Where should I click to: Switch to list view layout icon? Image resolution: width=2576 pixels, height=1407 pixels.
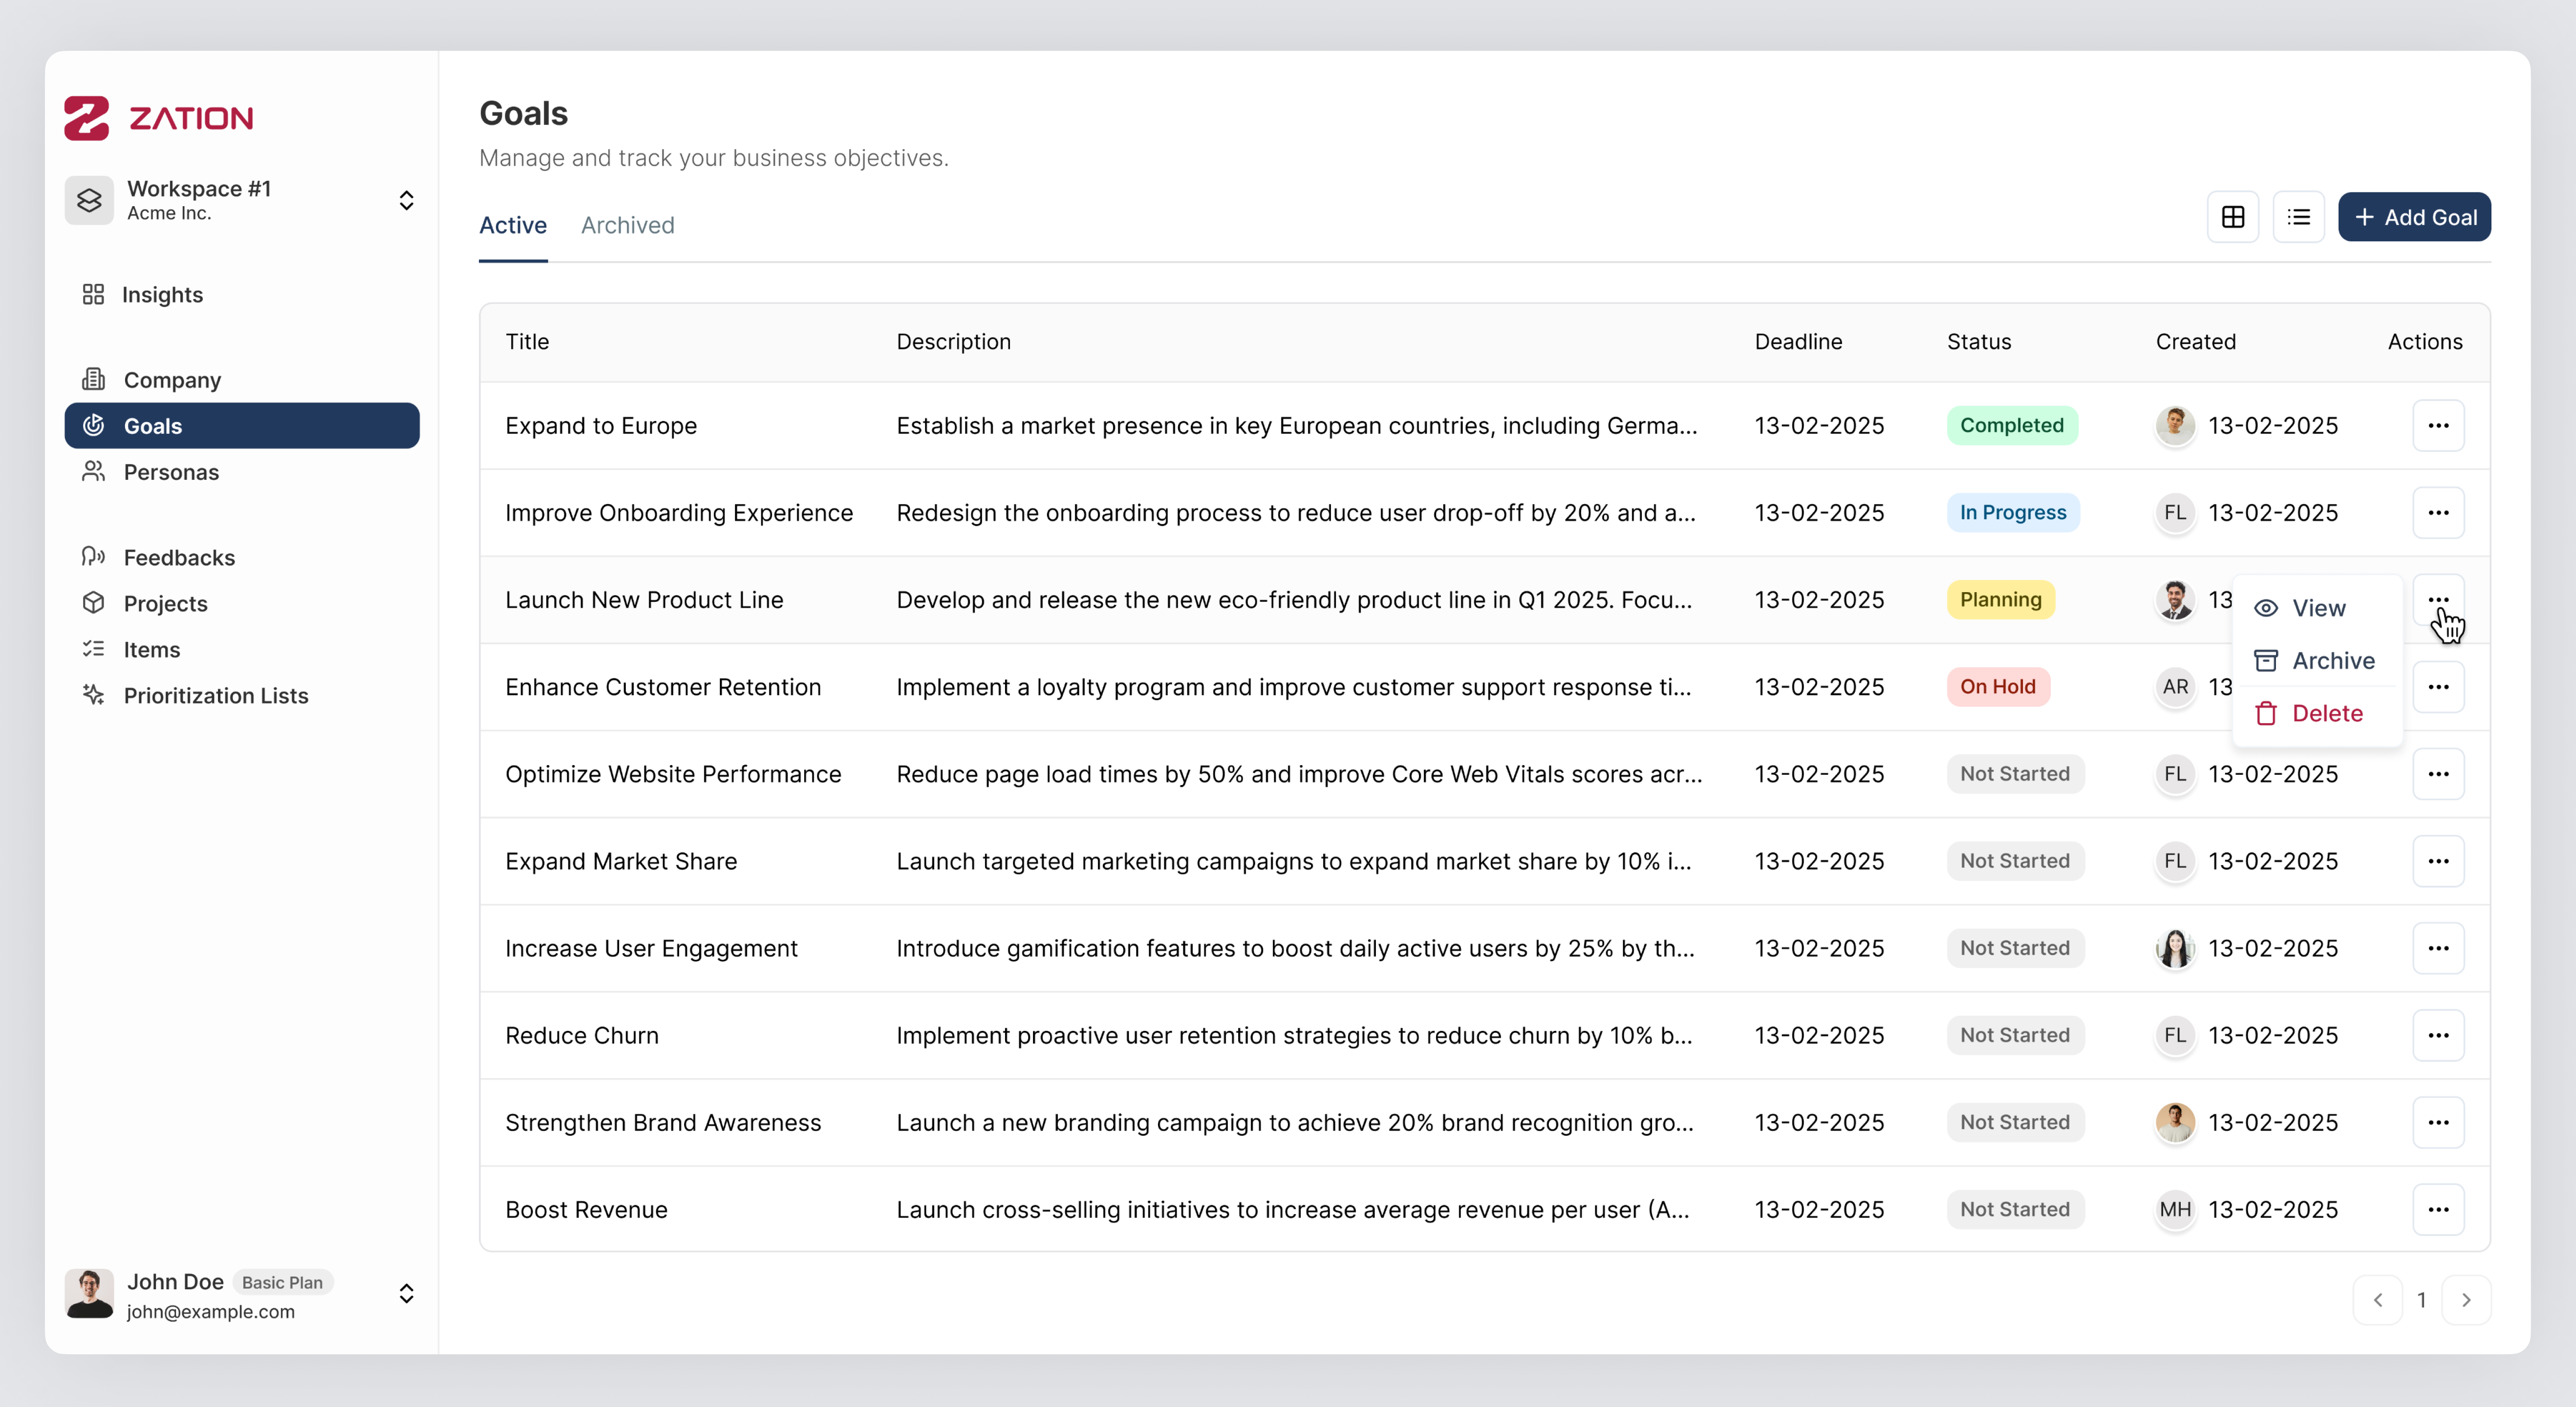[x=2298, y=217]
